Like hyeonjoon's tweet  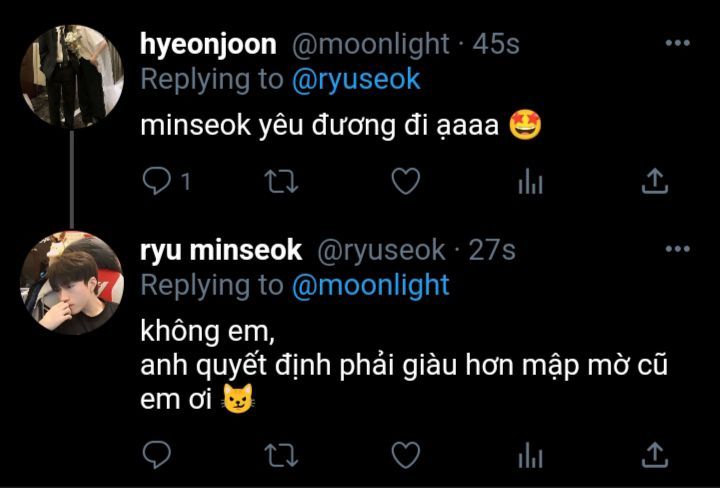pyautogui.click(x=406, y=181)
